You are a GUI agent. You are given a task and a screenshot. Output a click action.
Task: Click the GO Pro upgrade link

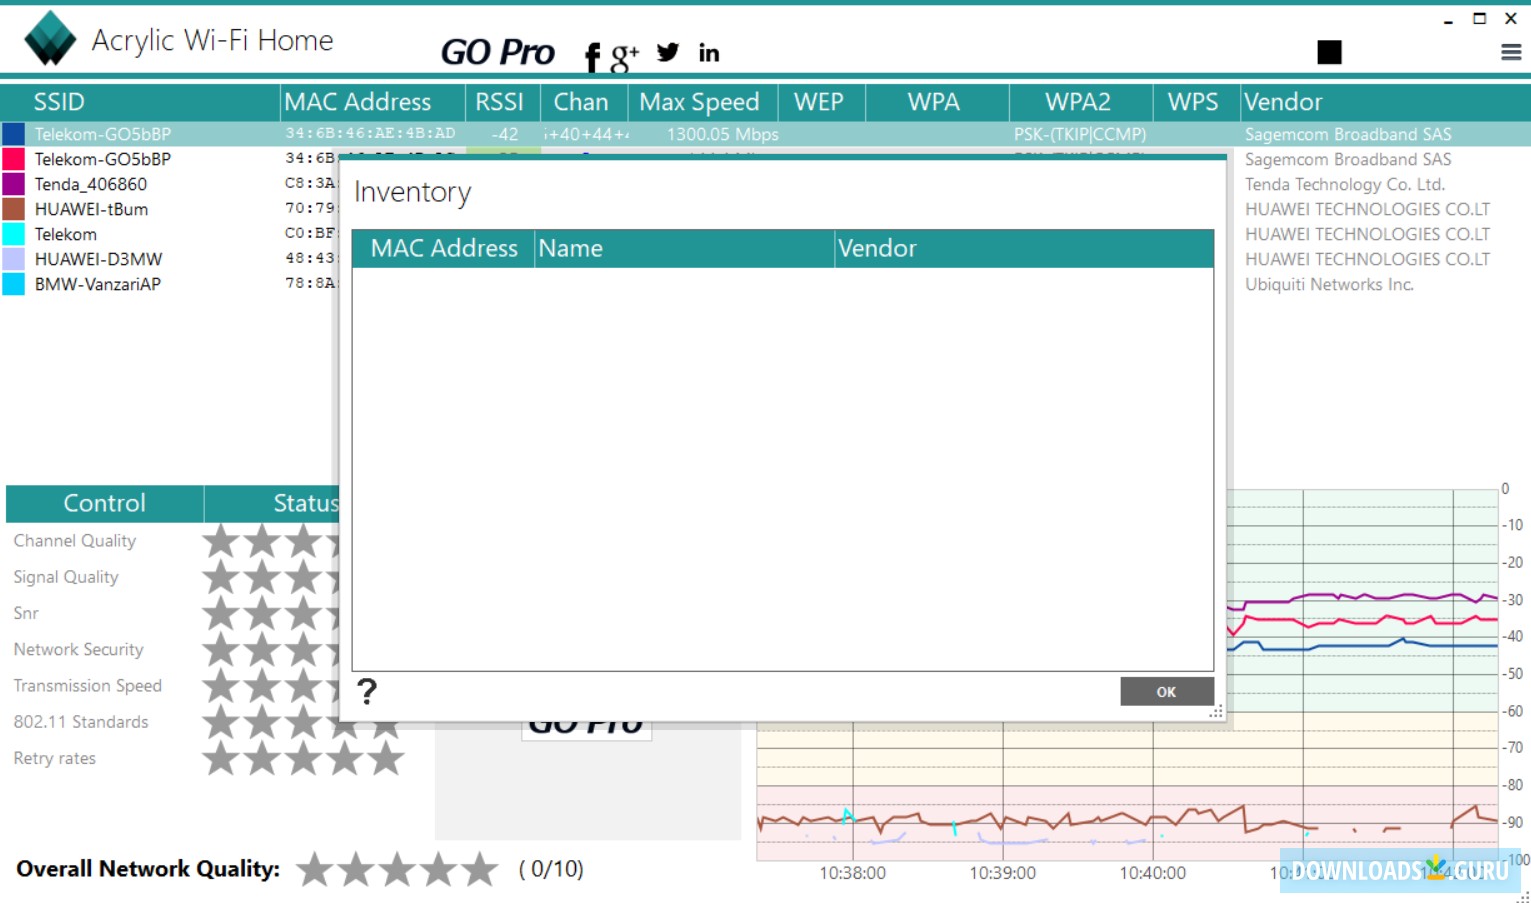(x=497, y=52)
